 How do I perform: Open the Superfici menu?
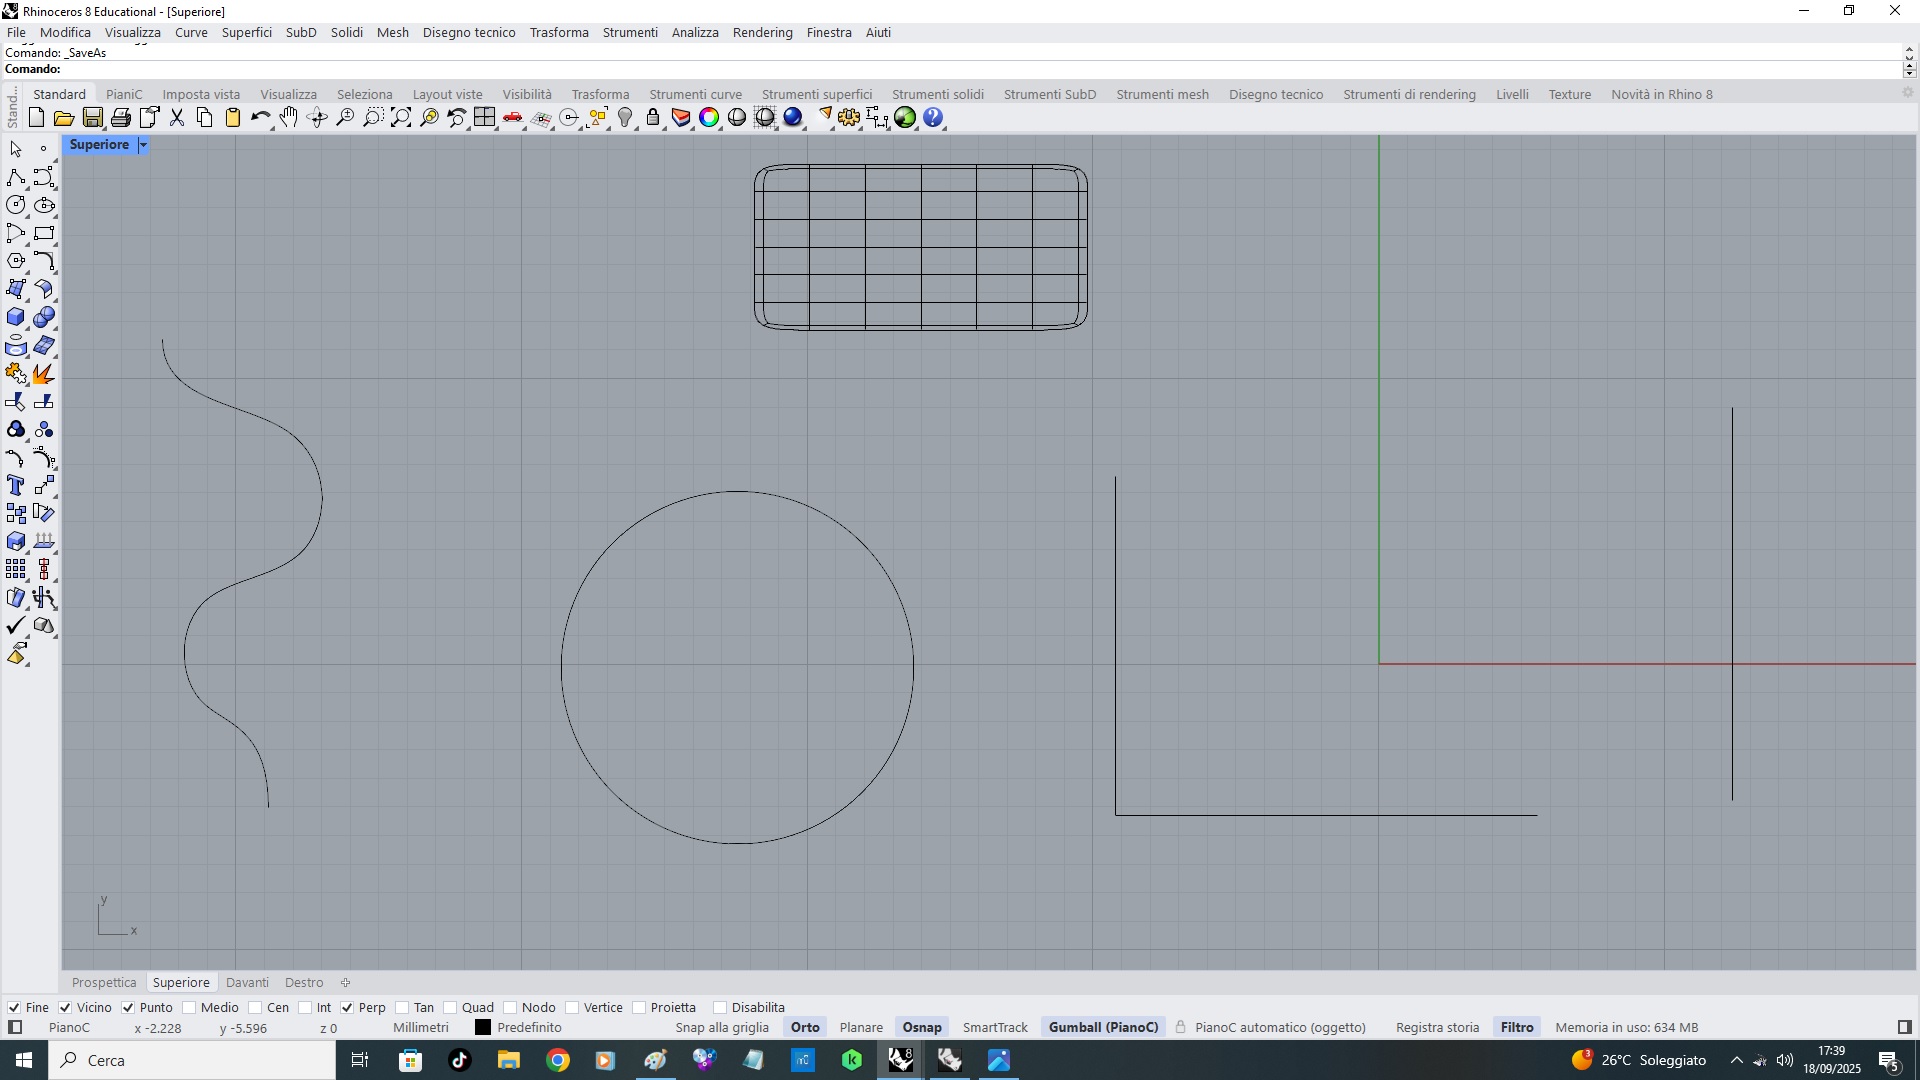(x=246, y=33)
